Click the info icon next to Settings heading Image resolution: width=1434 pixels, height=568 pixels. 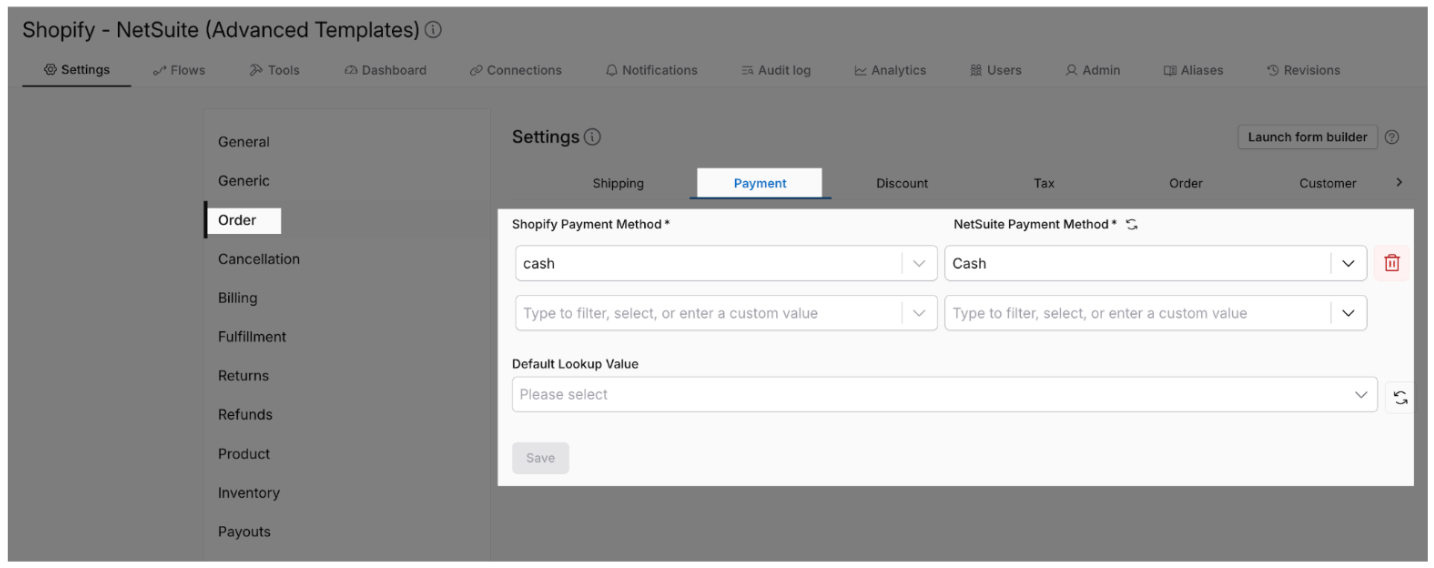point(592,137)
